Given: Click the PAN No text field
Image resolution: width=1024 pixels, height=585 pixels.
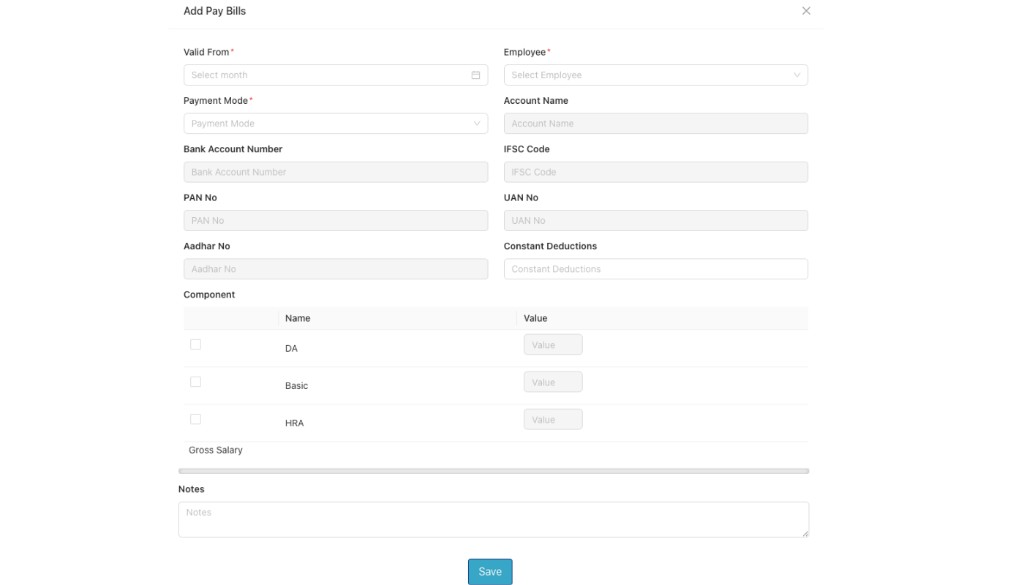Looking at the screenshot, I should click(x=335, y=219).
